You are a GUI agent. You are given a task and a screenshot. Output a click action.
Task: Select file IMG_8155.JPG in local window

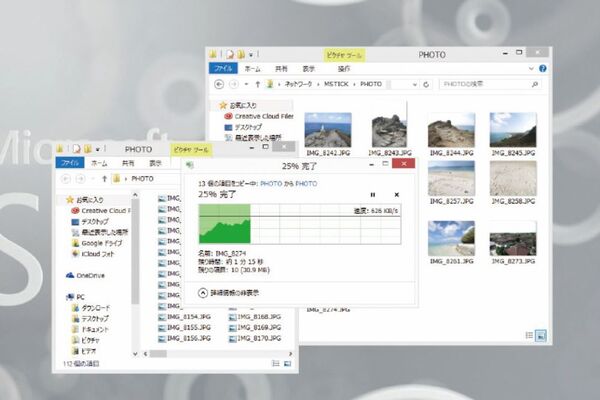(x=184, y=328)
